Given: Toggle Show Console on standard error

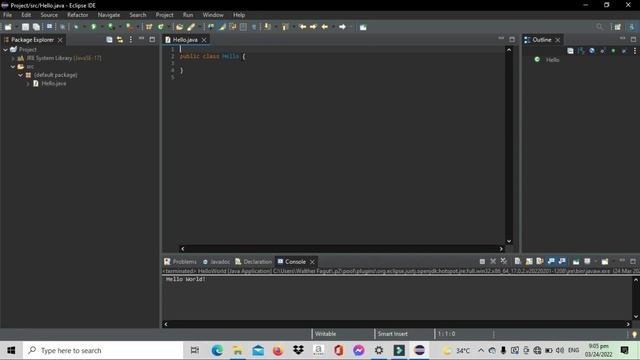Looking at the screenshot, I should coord(562,261).
